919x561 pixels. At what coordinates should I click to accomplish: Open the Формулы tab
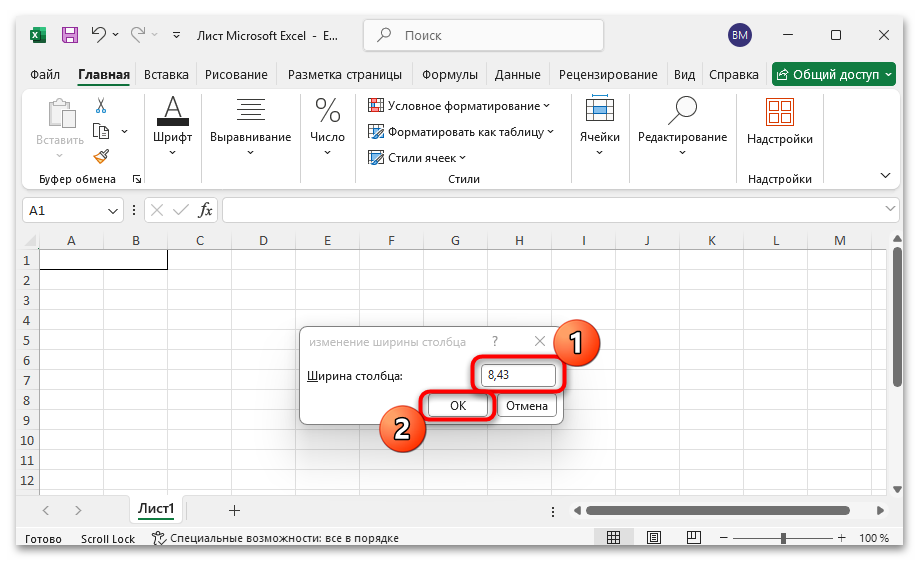coord(450,74)
